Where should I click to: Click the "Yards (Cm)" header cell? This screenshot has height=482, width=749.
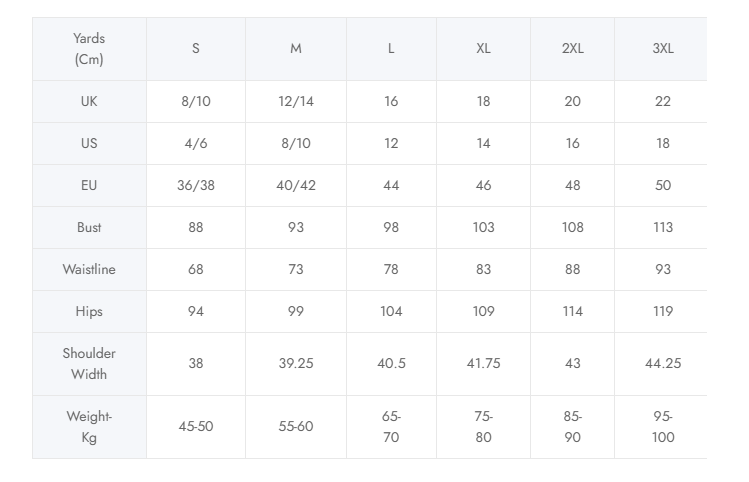click(89, 49)
